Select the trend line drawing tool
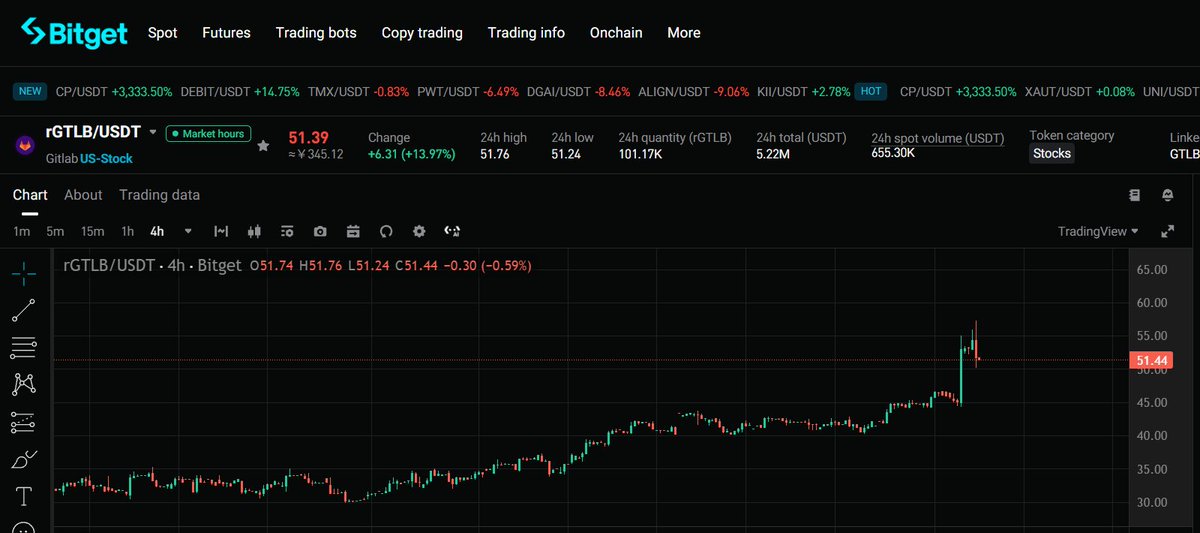The height and width of the screenshot is (533, 1200). (x=24, y=310)
